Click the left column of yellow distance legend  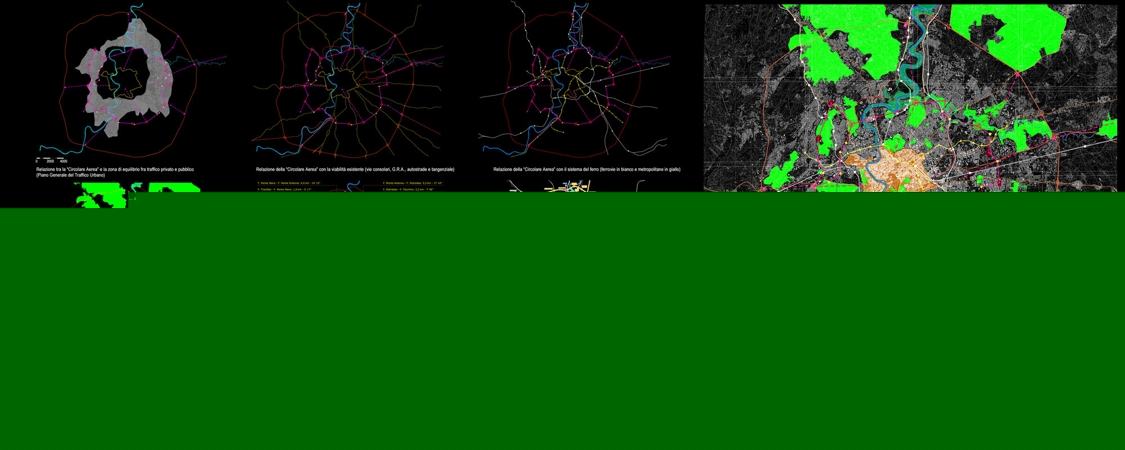[288, 186]
